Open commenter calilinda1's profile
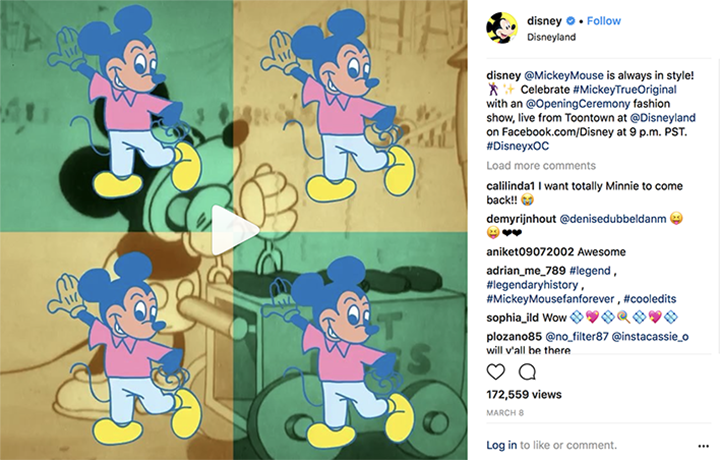 tap(511, 186)
